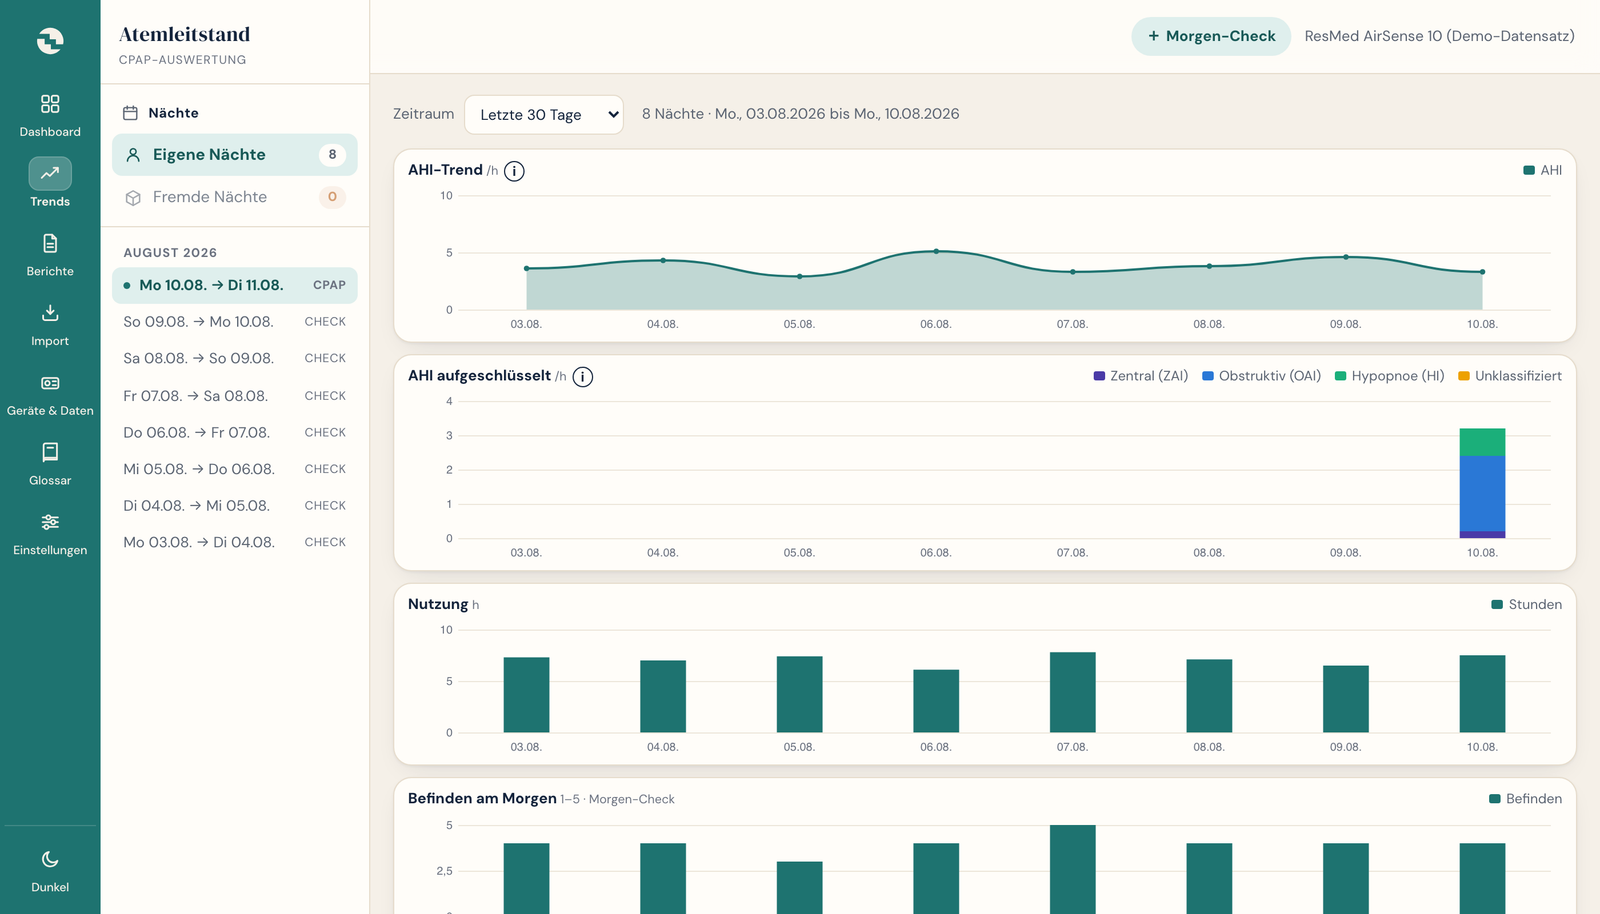The width and height of the screenshot is (1600, 914).
Task: Open Geräte & Daten icon
Action: tap(50, 383)
